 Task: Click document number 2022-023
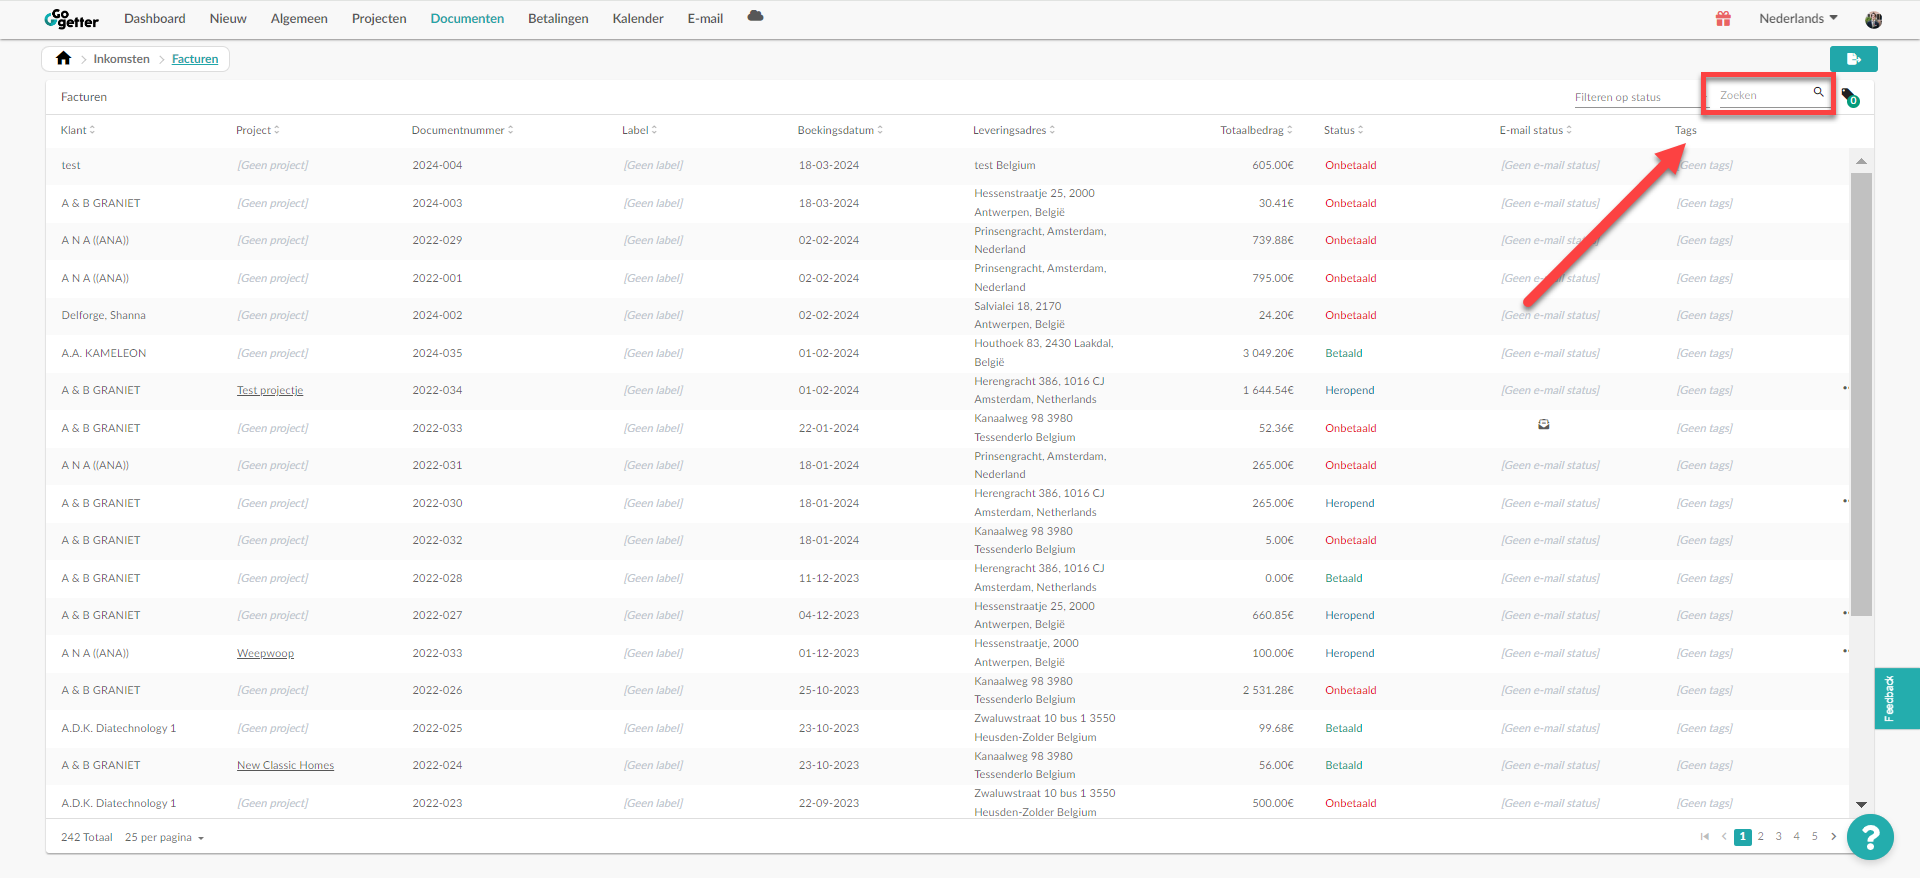coord(437,803)
